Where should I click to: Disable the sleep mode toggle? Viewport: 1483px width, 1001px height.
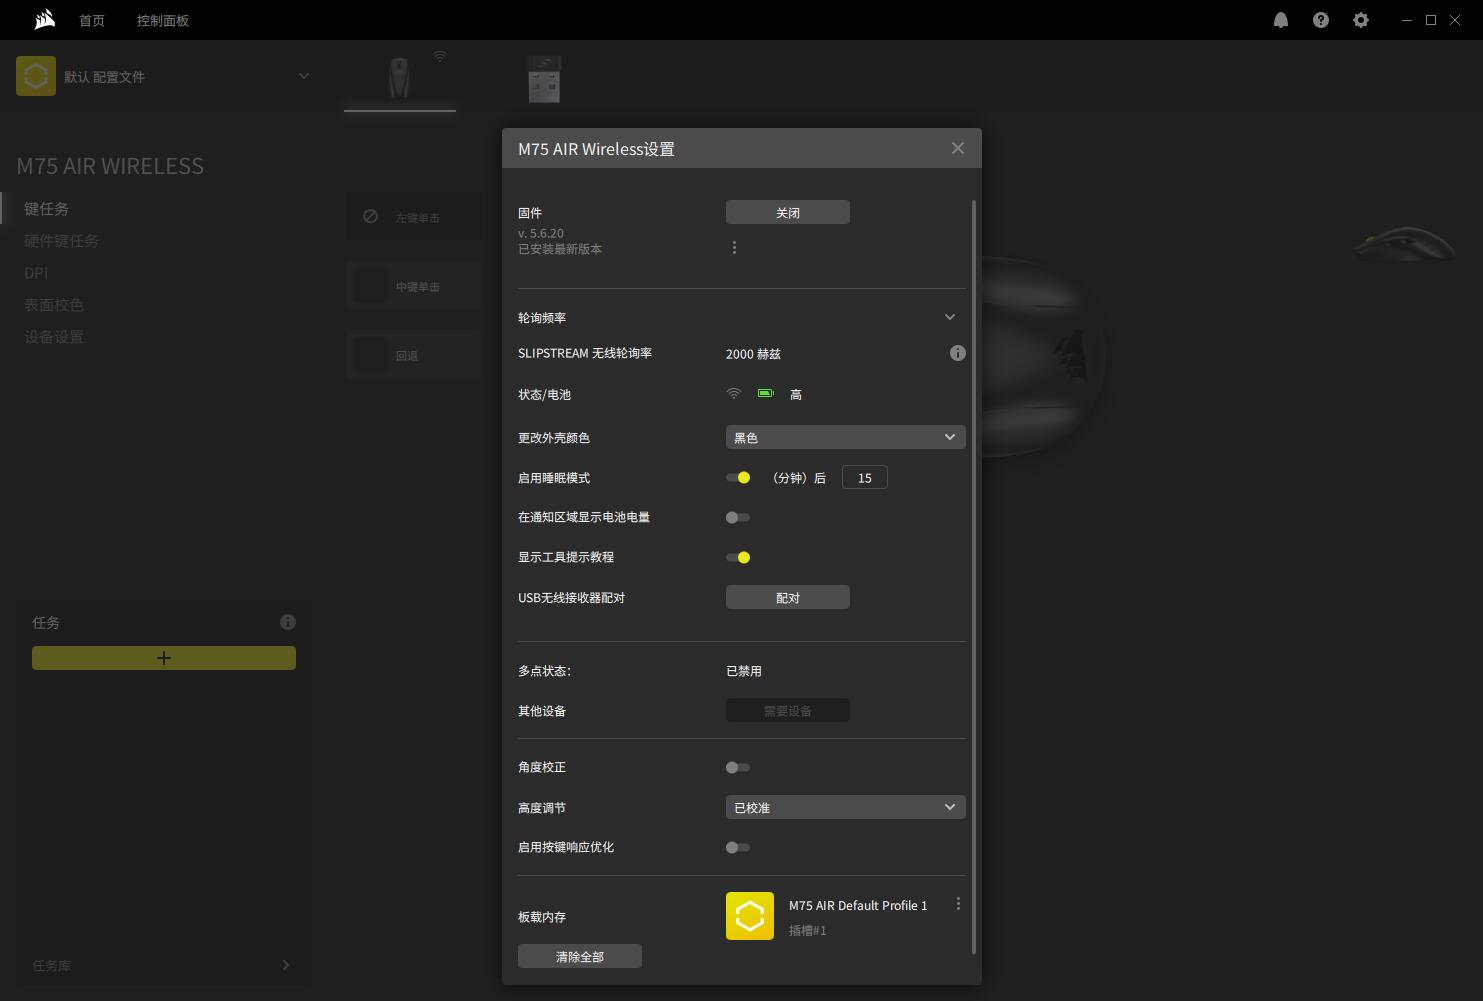pos(738,478)
